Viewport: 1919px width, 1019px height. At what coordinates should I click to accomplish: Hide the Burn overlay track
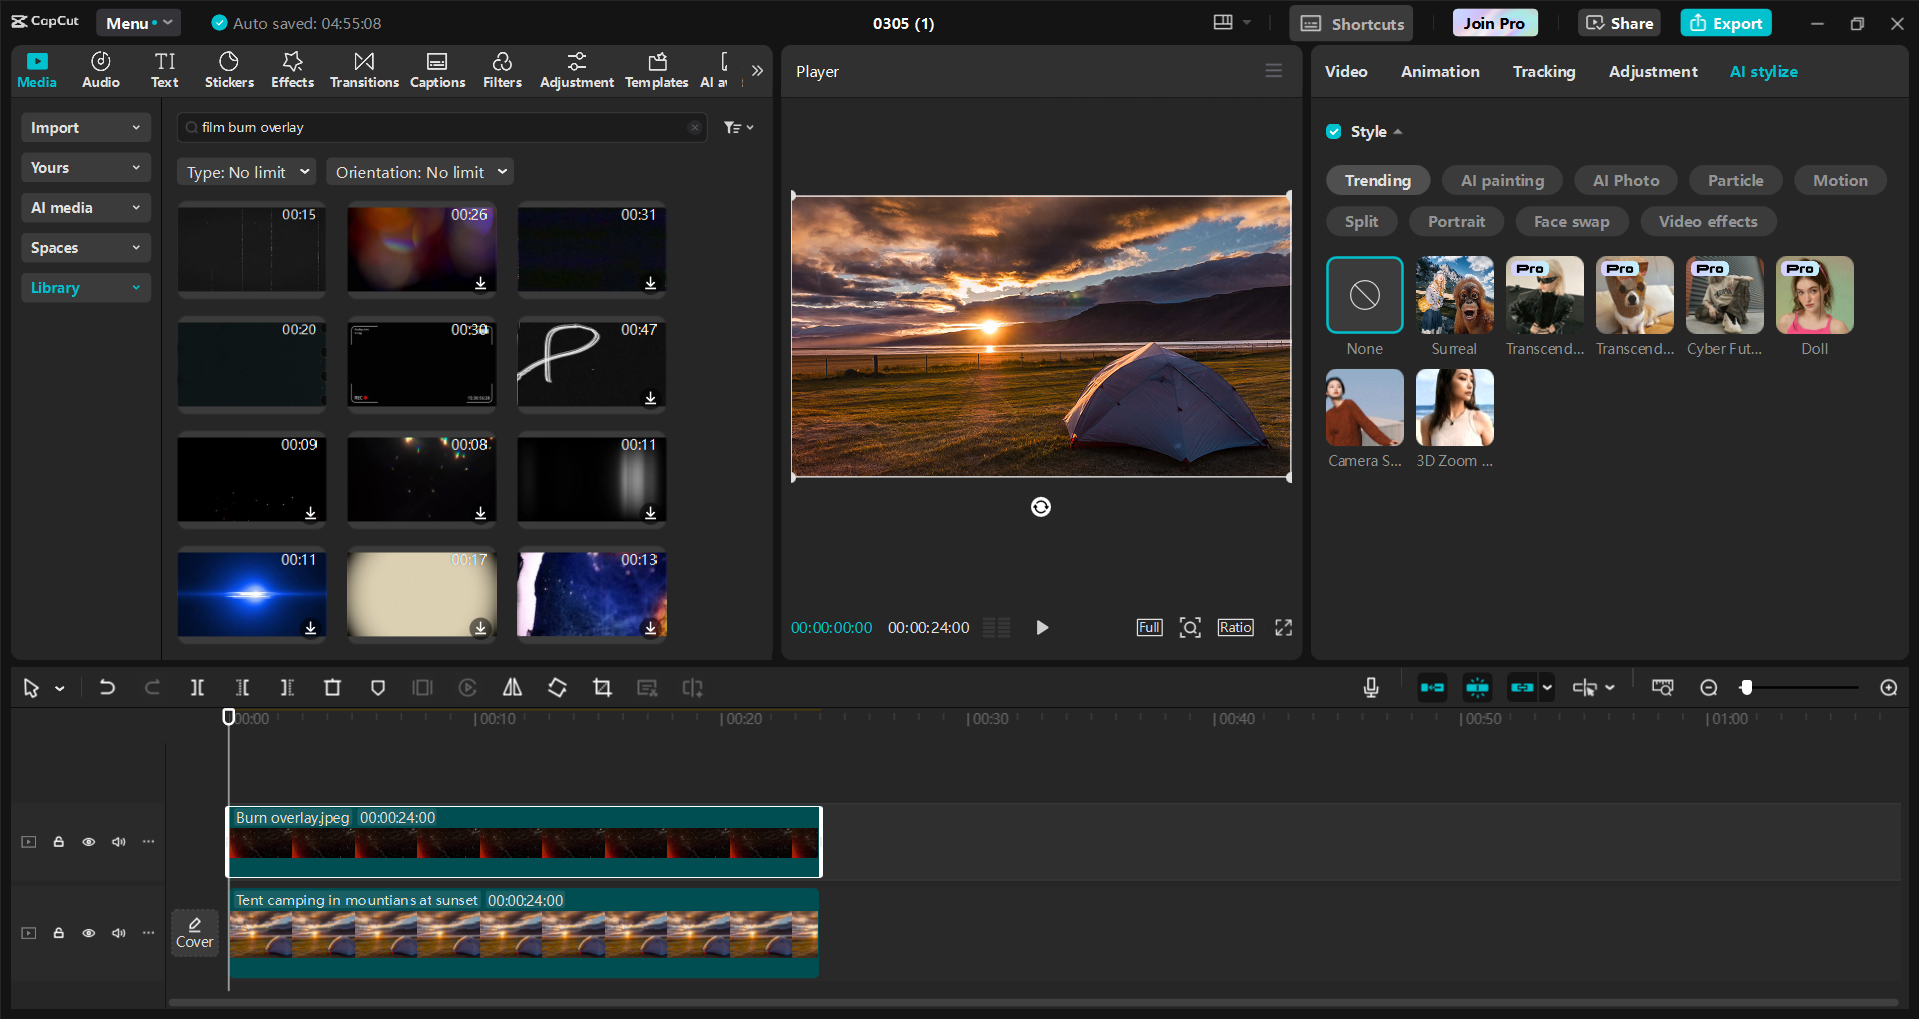click(x=88, y=841)
